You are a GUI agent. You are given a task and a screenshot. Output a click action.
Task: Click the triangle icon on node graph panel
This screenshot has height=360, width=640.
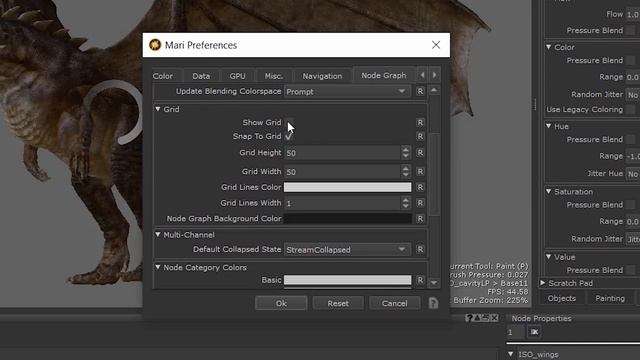[477, 318]
